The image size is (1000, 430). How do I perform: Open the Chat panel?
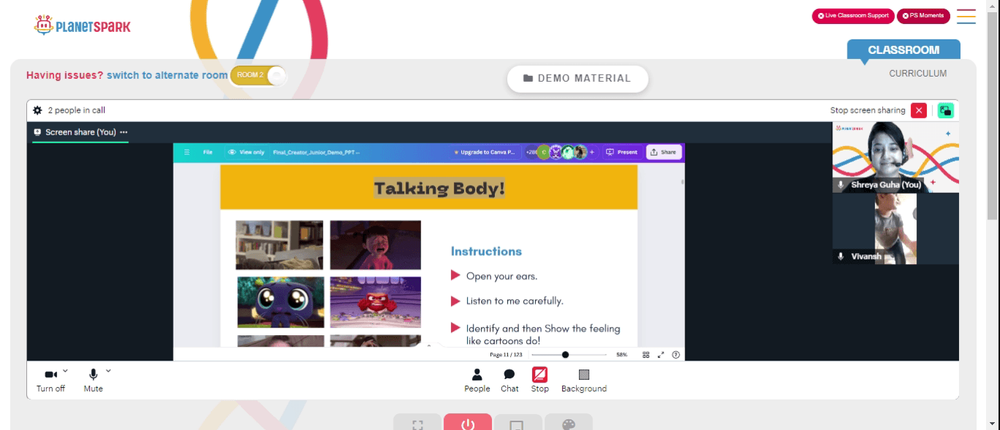(x=509, y=380)
